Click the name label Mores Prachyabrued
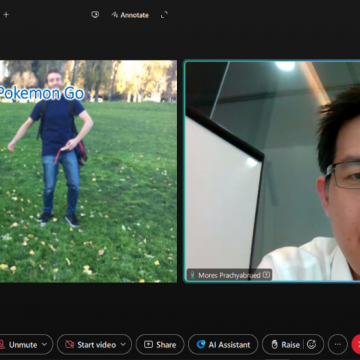The height and width of the screenshot is (360, 360). click(x=230, y=275)
